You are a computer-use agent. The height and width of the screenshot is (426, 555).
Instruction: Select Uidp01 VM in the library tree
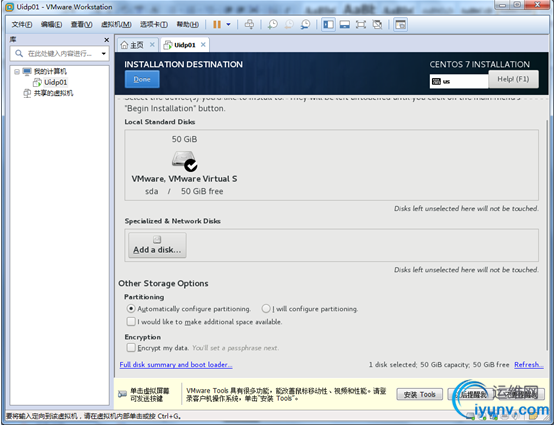point(55,82)
